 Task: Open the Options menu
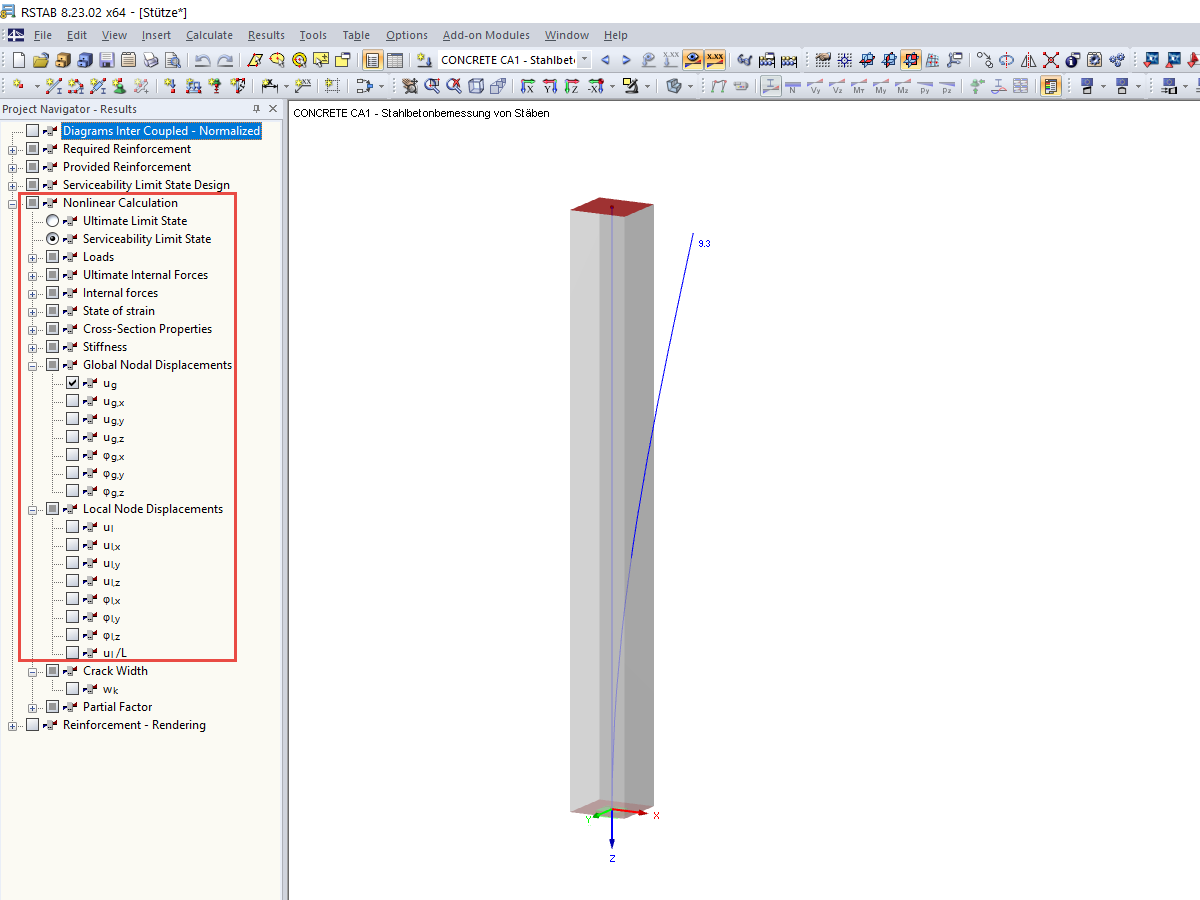[406, 35]
